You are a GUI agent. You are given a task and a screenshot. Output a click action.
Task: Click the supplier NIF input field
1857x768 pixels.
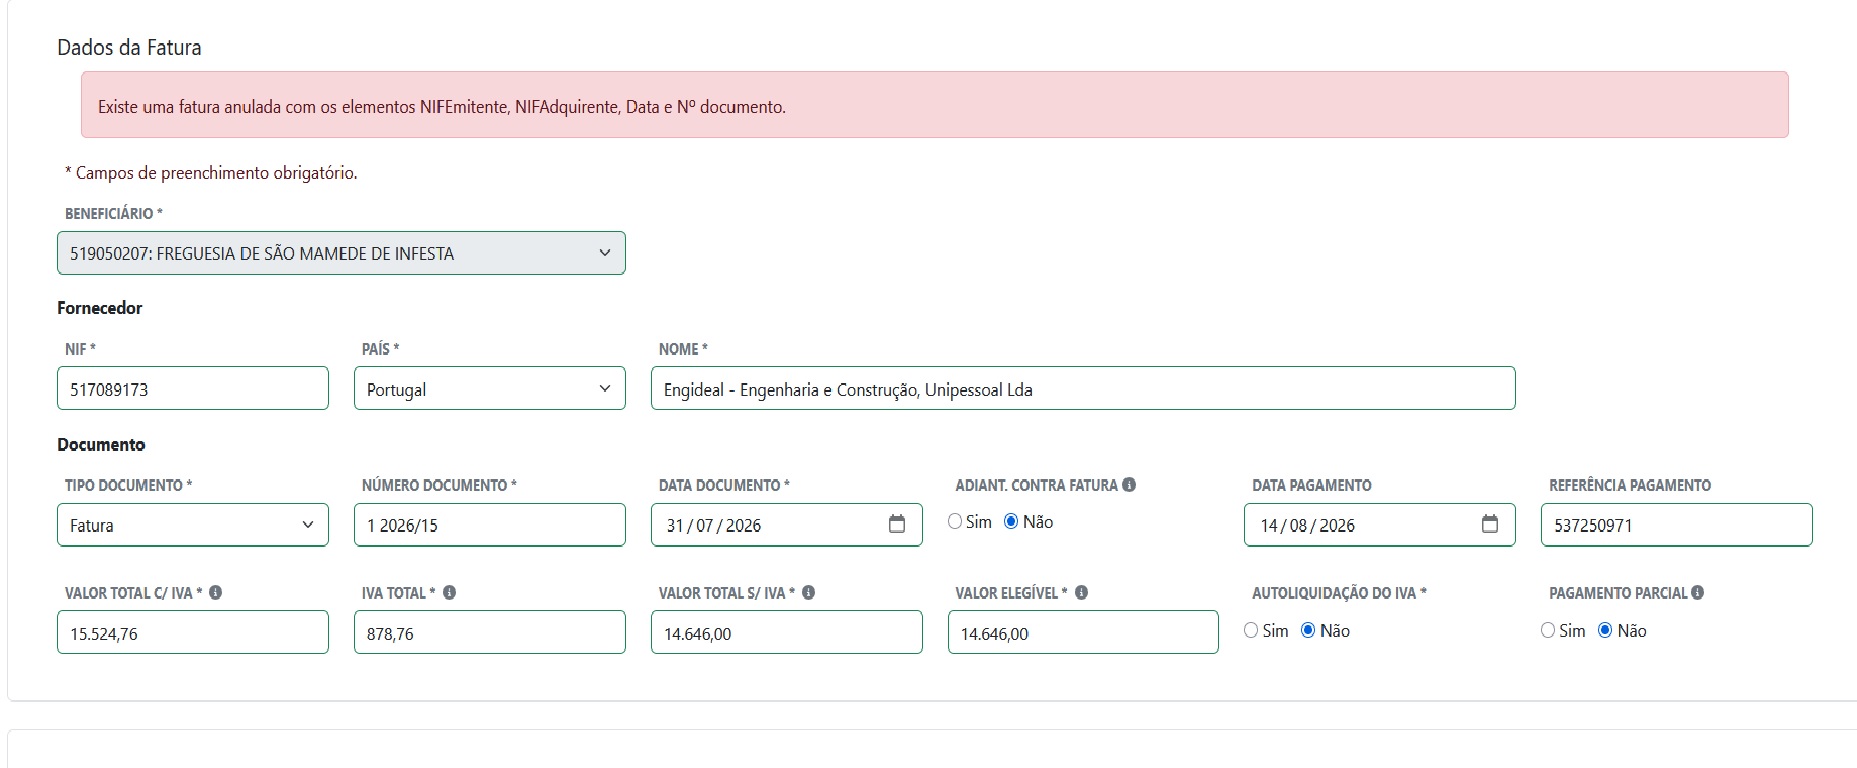tap(193, 388)
